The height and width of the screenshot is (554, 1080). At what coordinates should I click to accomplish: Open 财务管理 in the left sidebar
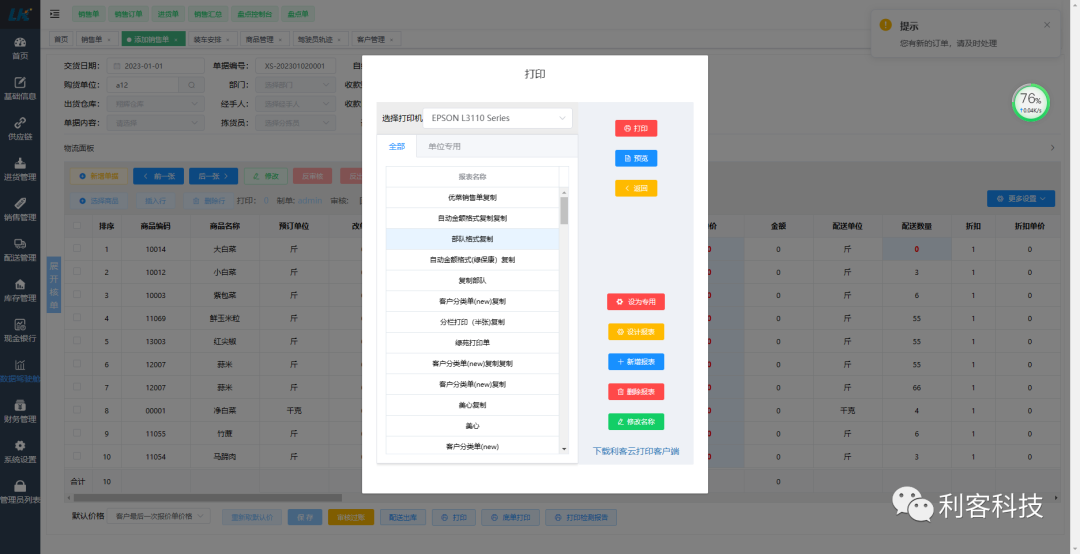pyautogui.click(x=19, y=410)
